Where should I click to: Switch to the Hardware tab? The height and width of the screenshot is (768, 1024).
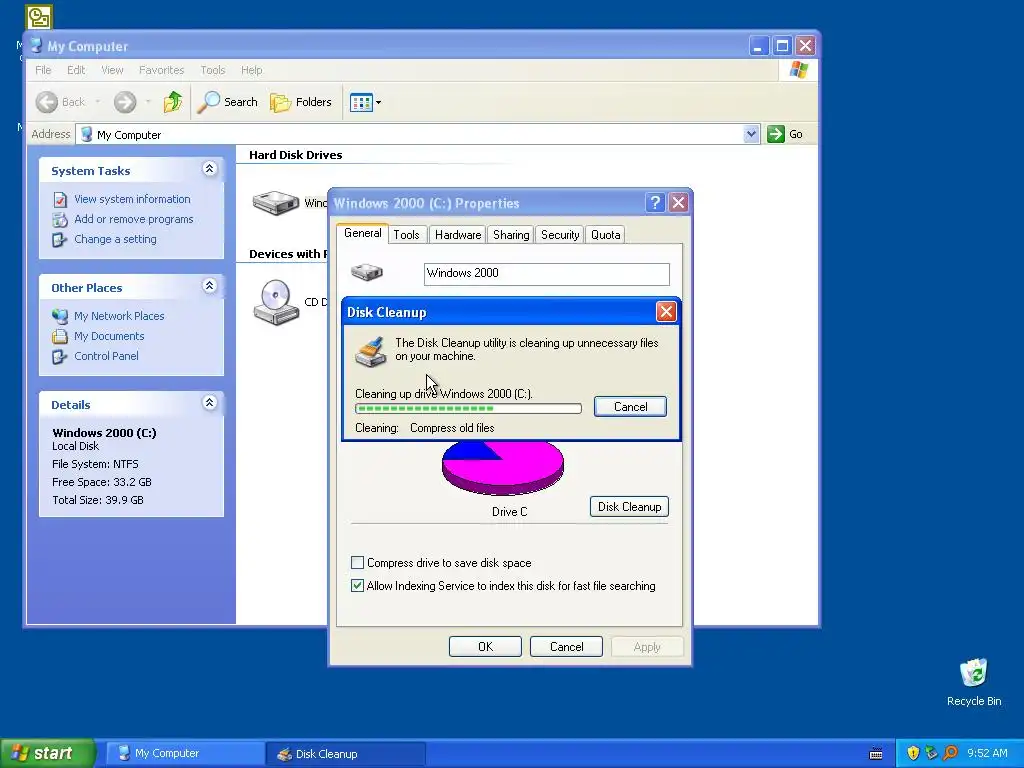click(458, 235)
